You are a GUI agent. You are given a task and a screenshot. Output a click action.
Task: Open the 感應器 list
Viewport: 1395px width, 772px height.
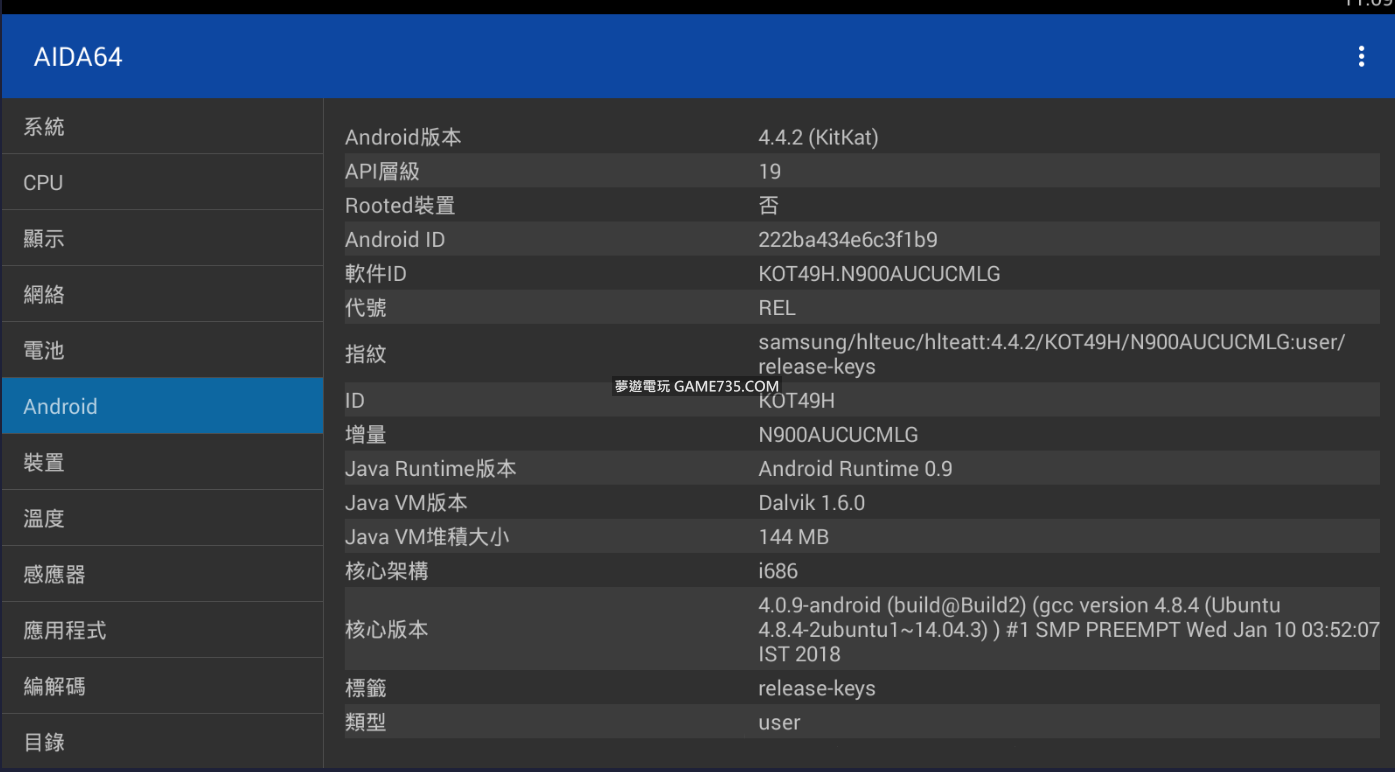click(x=163, y=575)
